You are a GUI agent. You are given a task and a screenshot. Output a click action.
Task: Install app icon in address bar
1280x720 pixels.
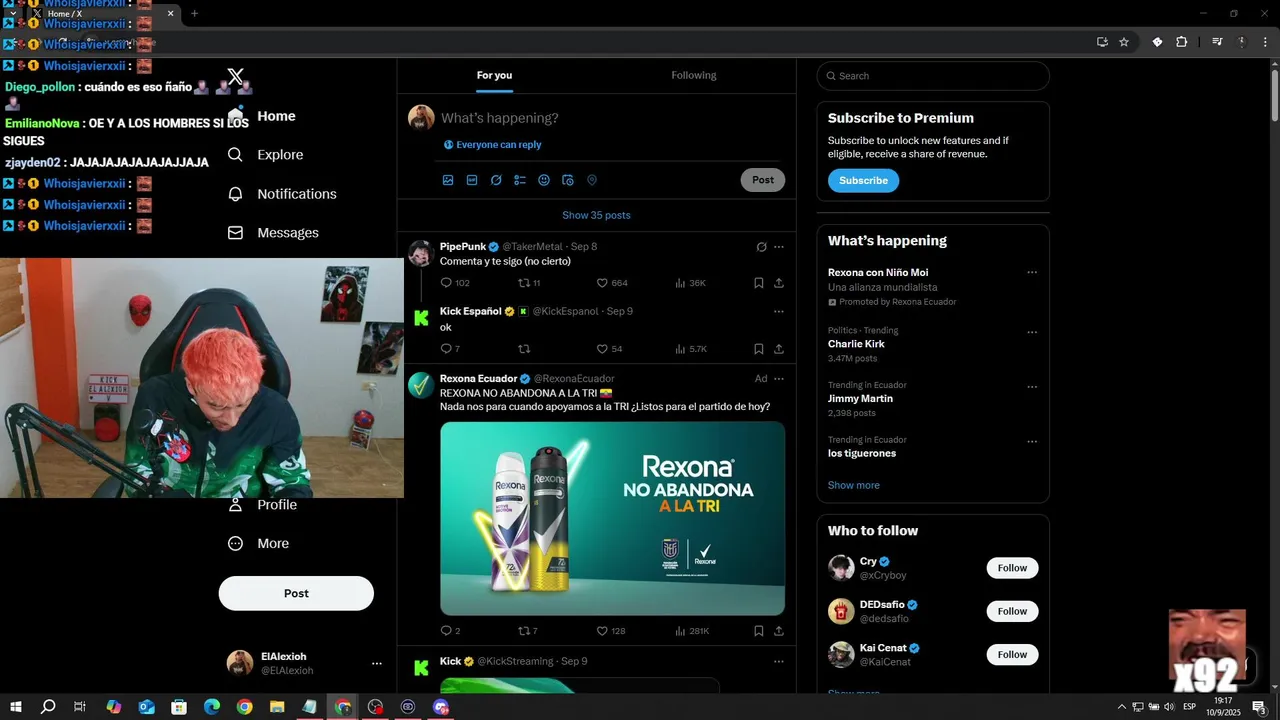1102,42
